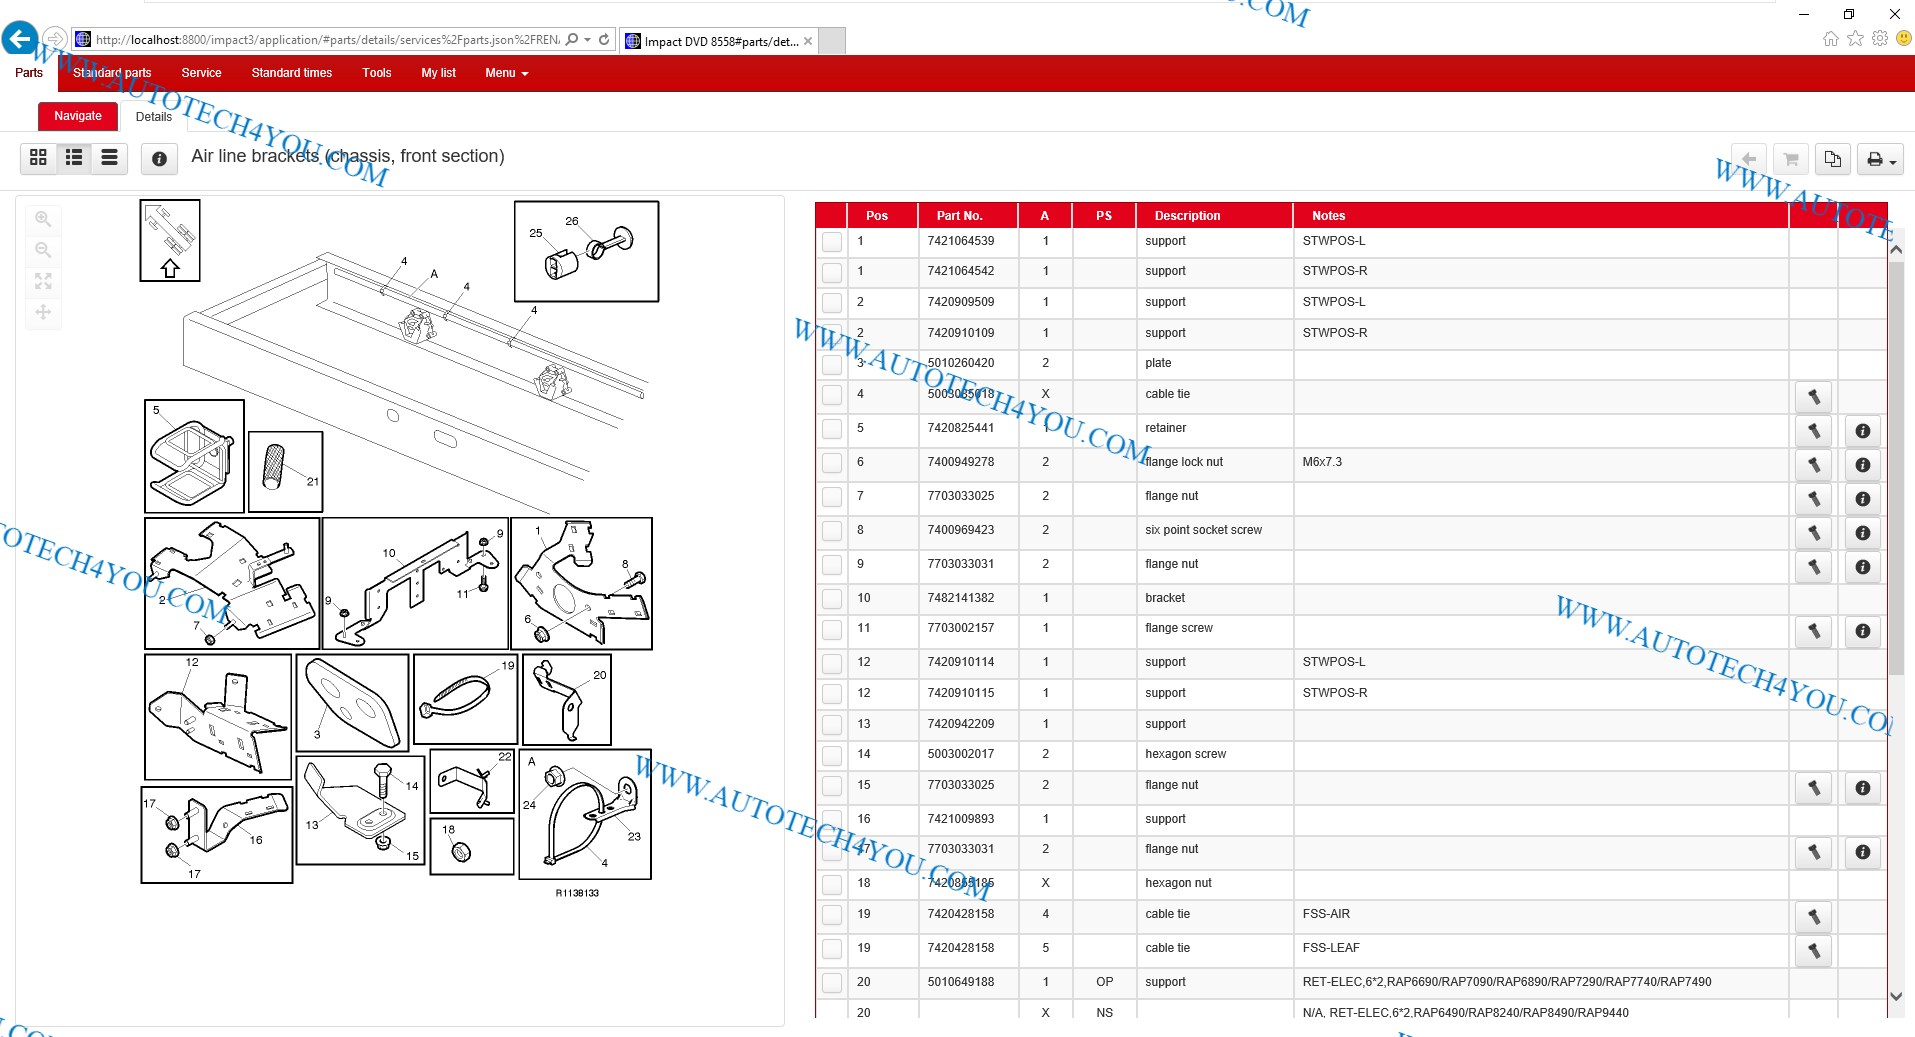Select the detailed list view icon
This screenshot has width=1915, height=1037.
pos(74,158)
